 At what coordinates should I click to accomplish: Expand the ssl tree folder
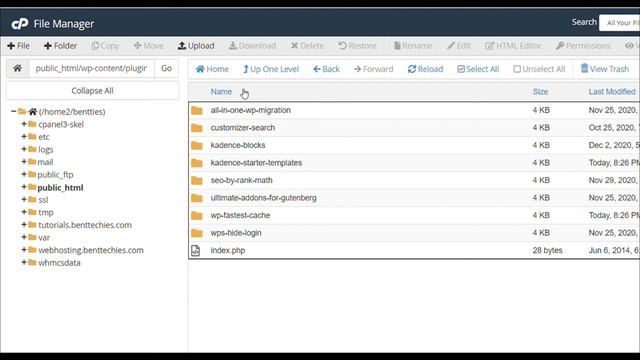point(24,199)
